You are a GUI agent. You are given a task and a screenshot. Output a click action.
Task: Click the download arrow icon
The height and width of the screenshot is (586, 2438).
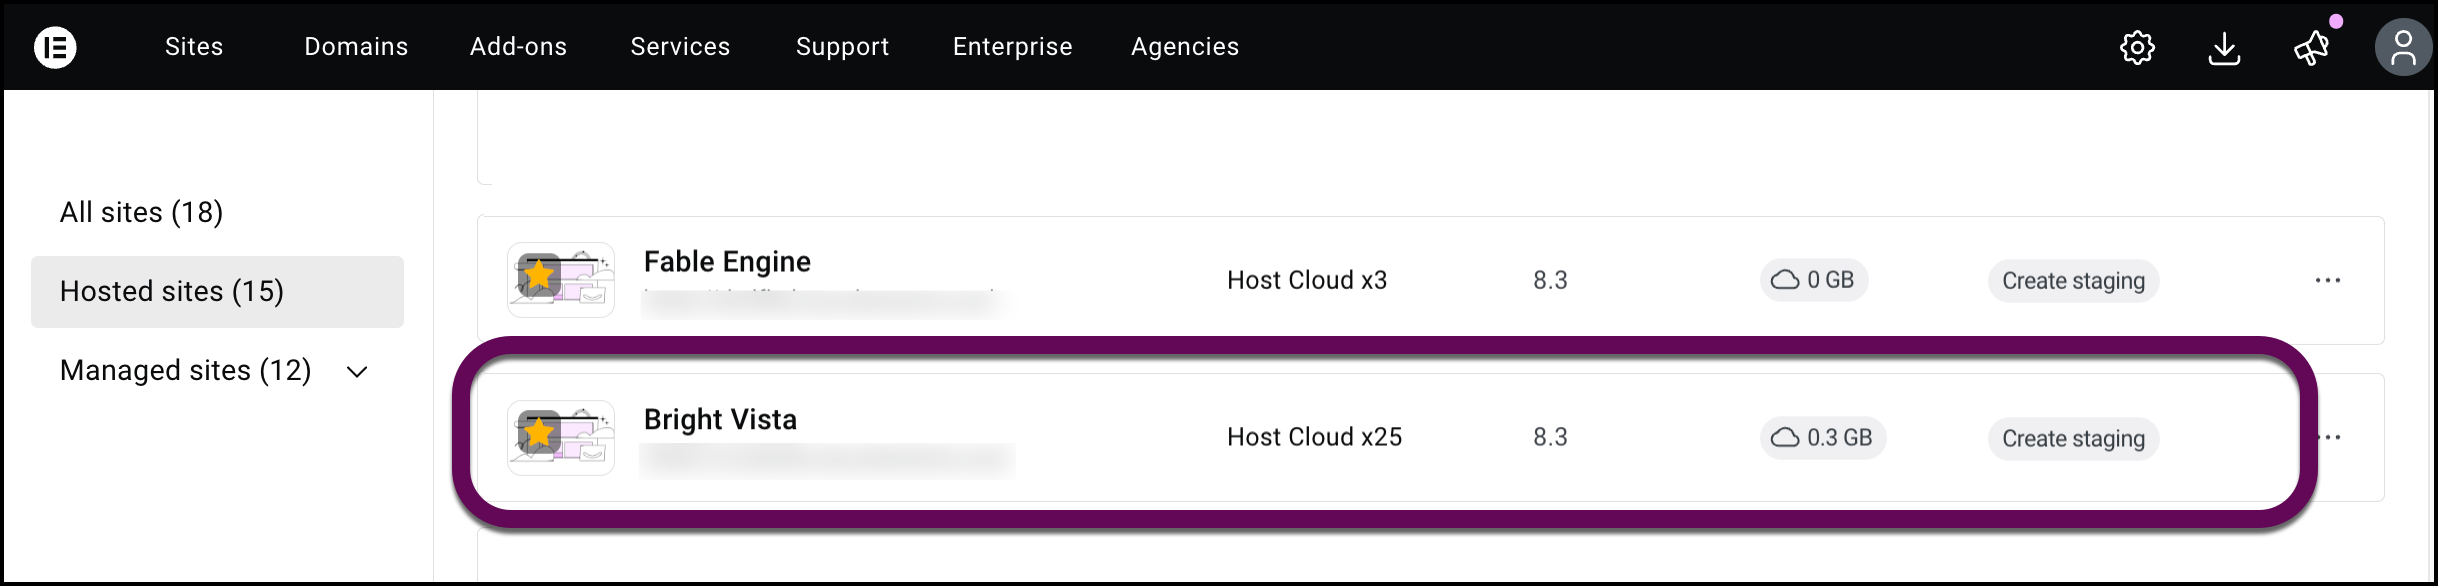(x=2224, y=47)
